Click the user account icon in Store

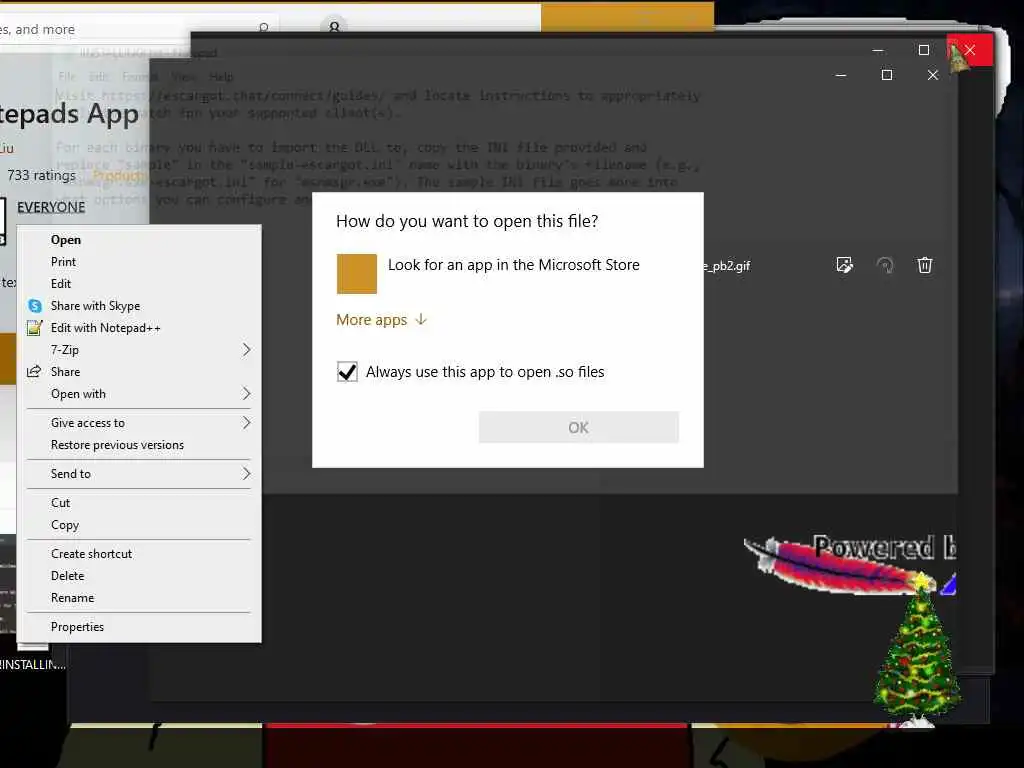pos(334,27)
